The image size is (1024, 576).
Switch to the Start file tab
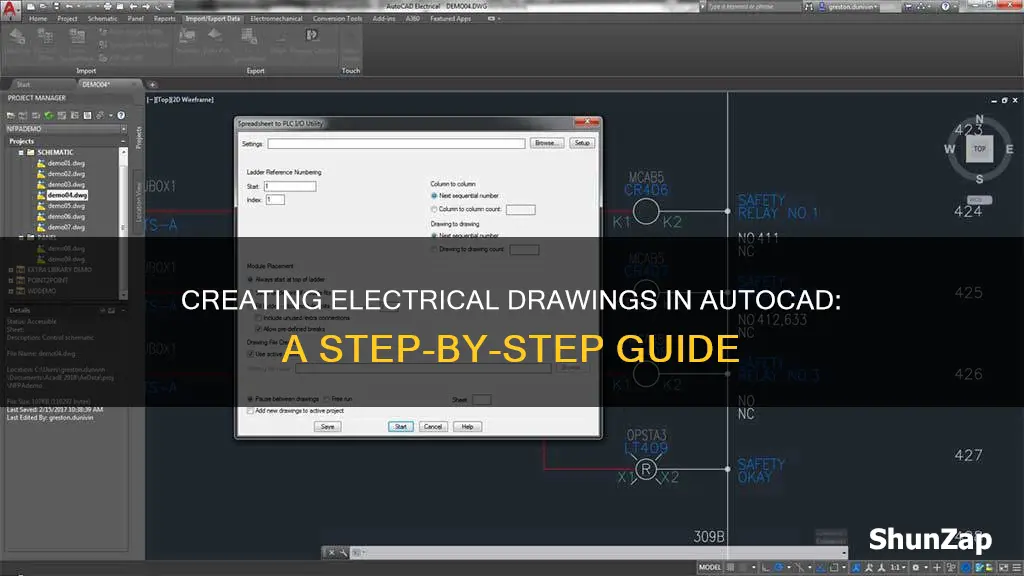[24, 84]
